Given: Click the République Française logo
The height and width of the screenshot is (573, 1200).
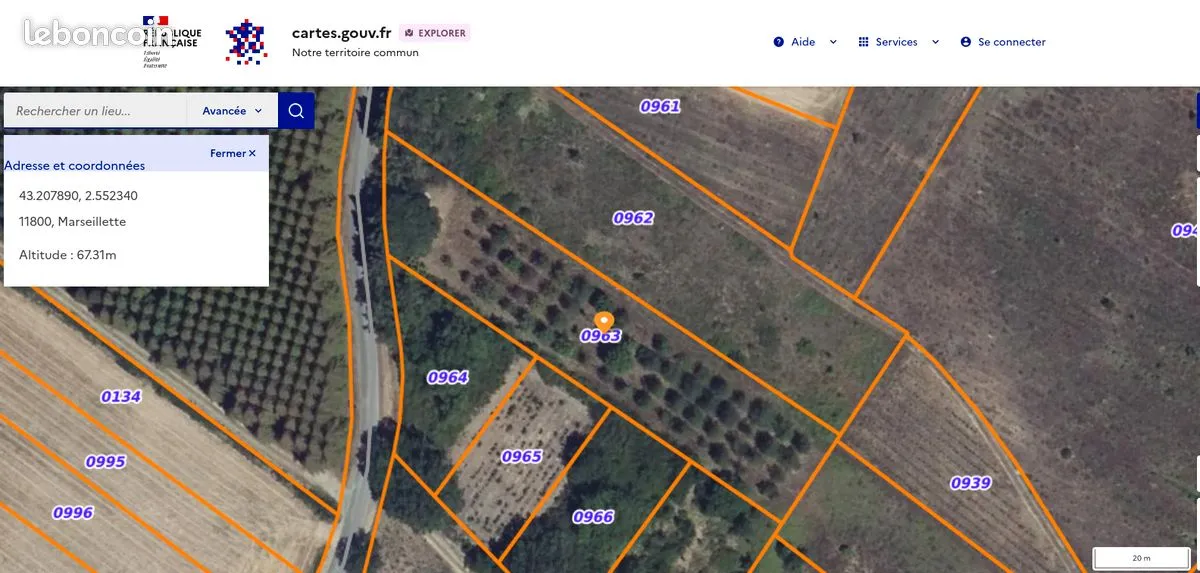Looking at the screenshot, I should [171, 42].
